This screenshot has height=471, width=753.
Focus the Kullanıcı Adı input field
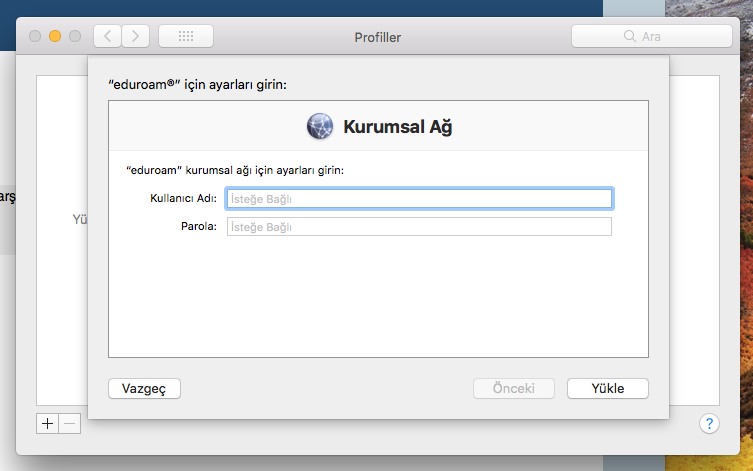419,199
